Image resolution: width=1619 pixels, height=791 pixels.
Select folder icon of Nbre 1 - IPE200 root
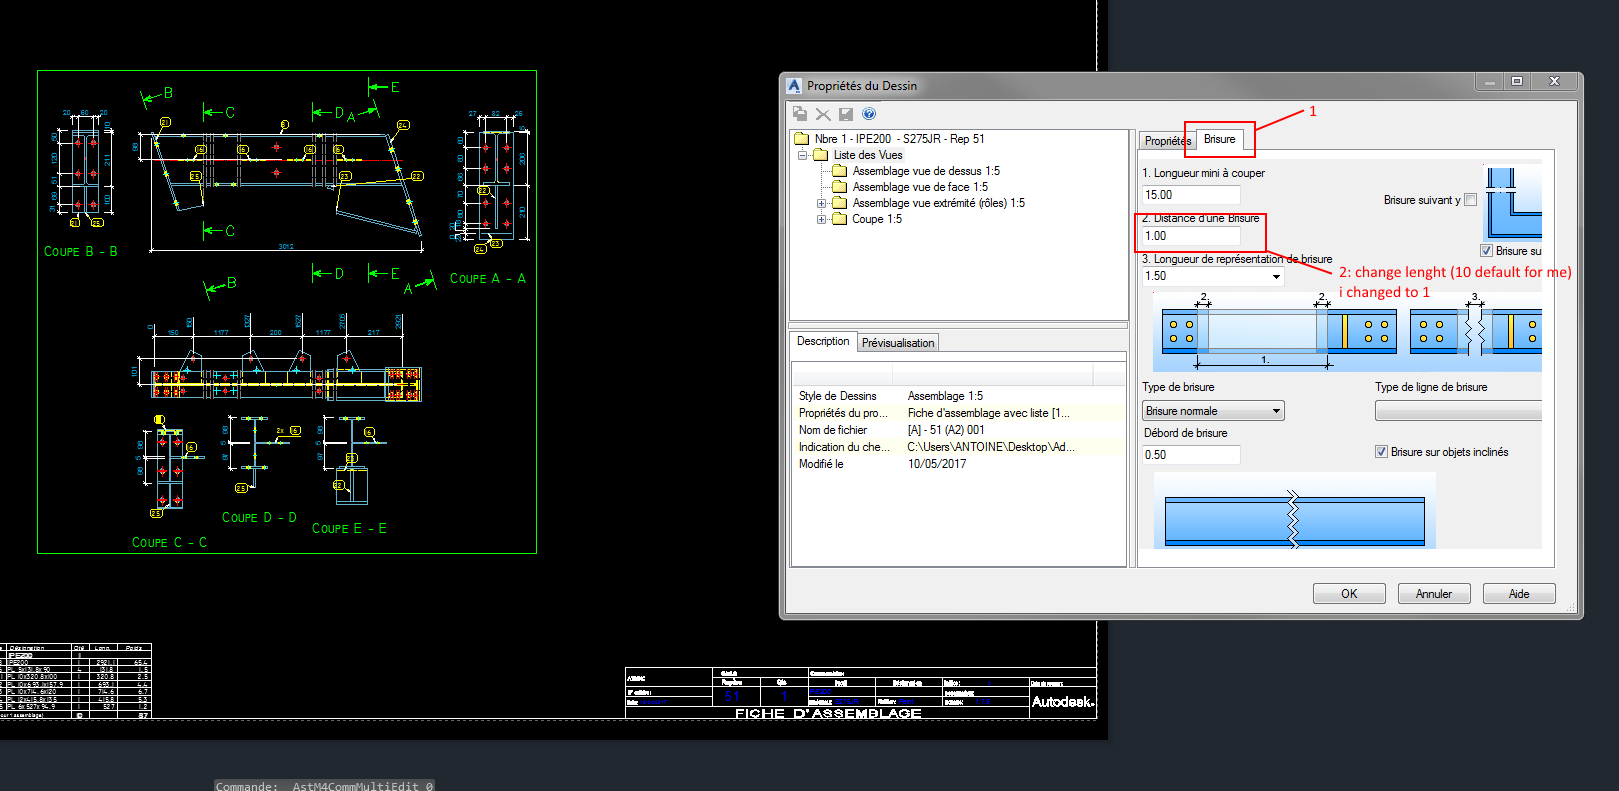pyautogui.click(x=802, y=139)
